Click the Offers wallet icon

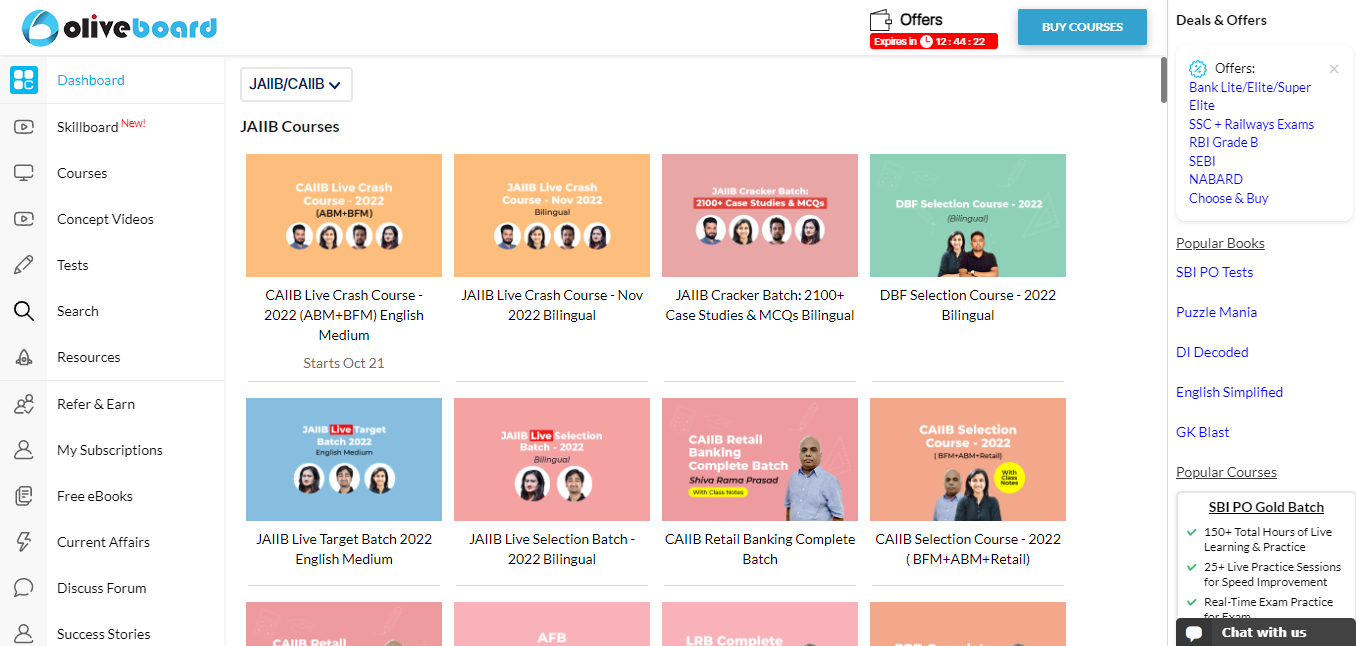pos(881,19)
